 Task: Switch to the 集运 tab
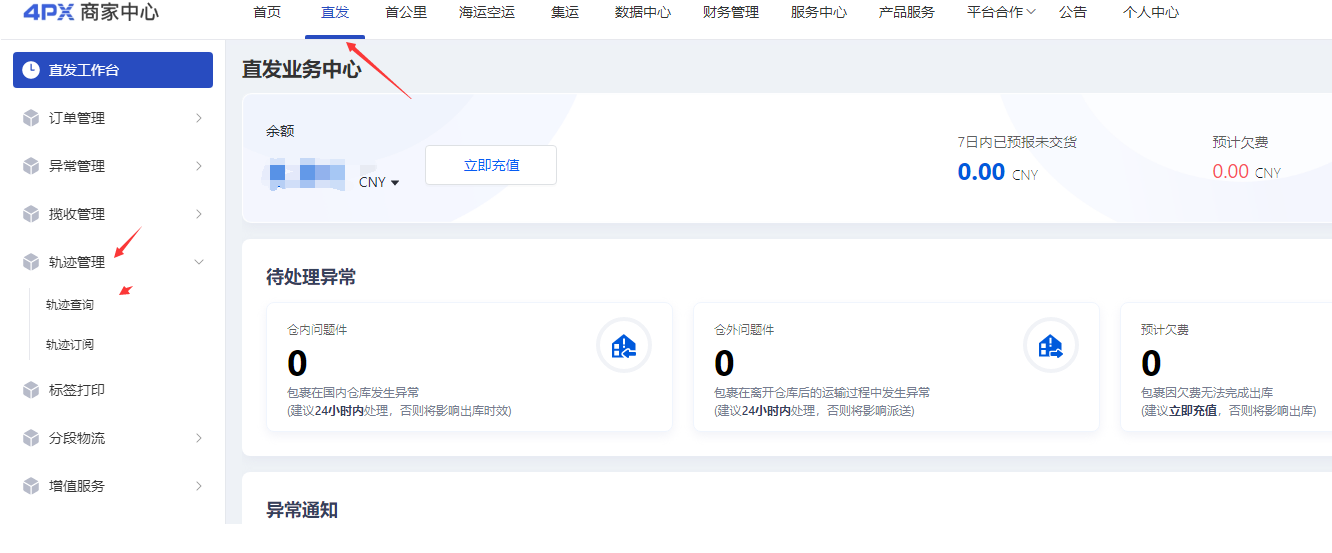click(564, 12)
